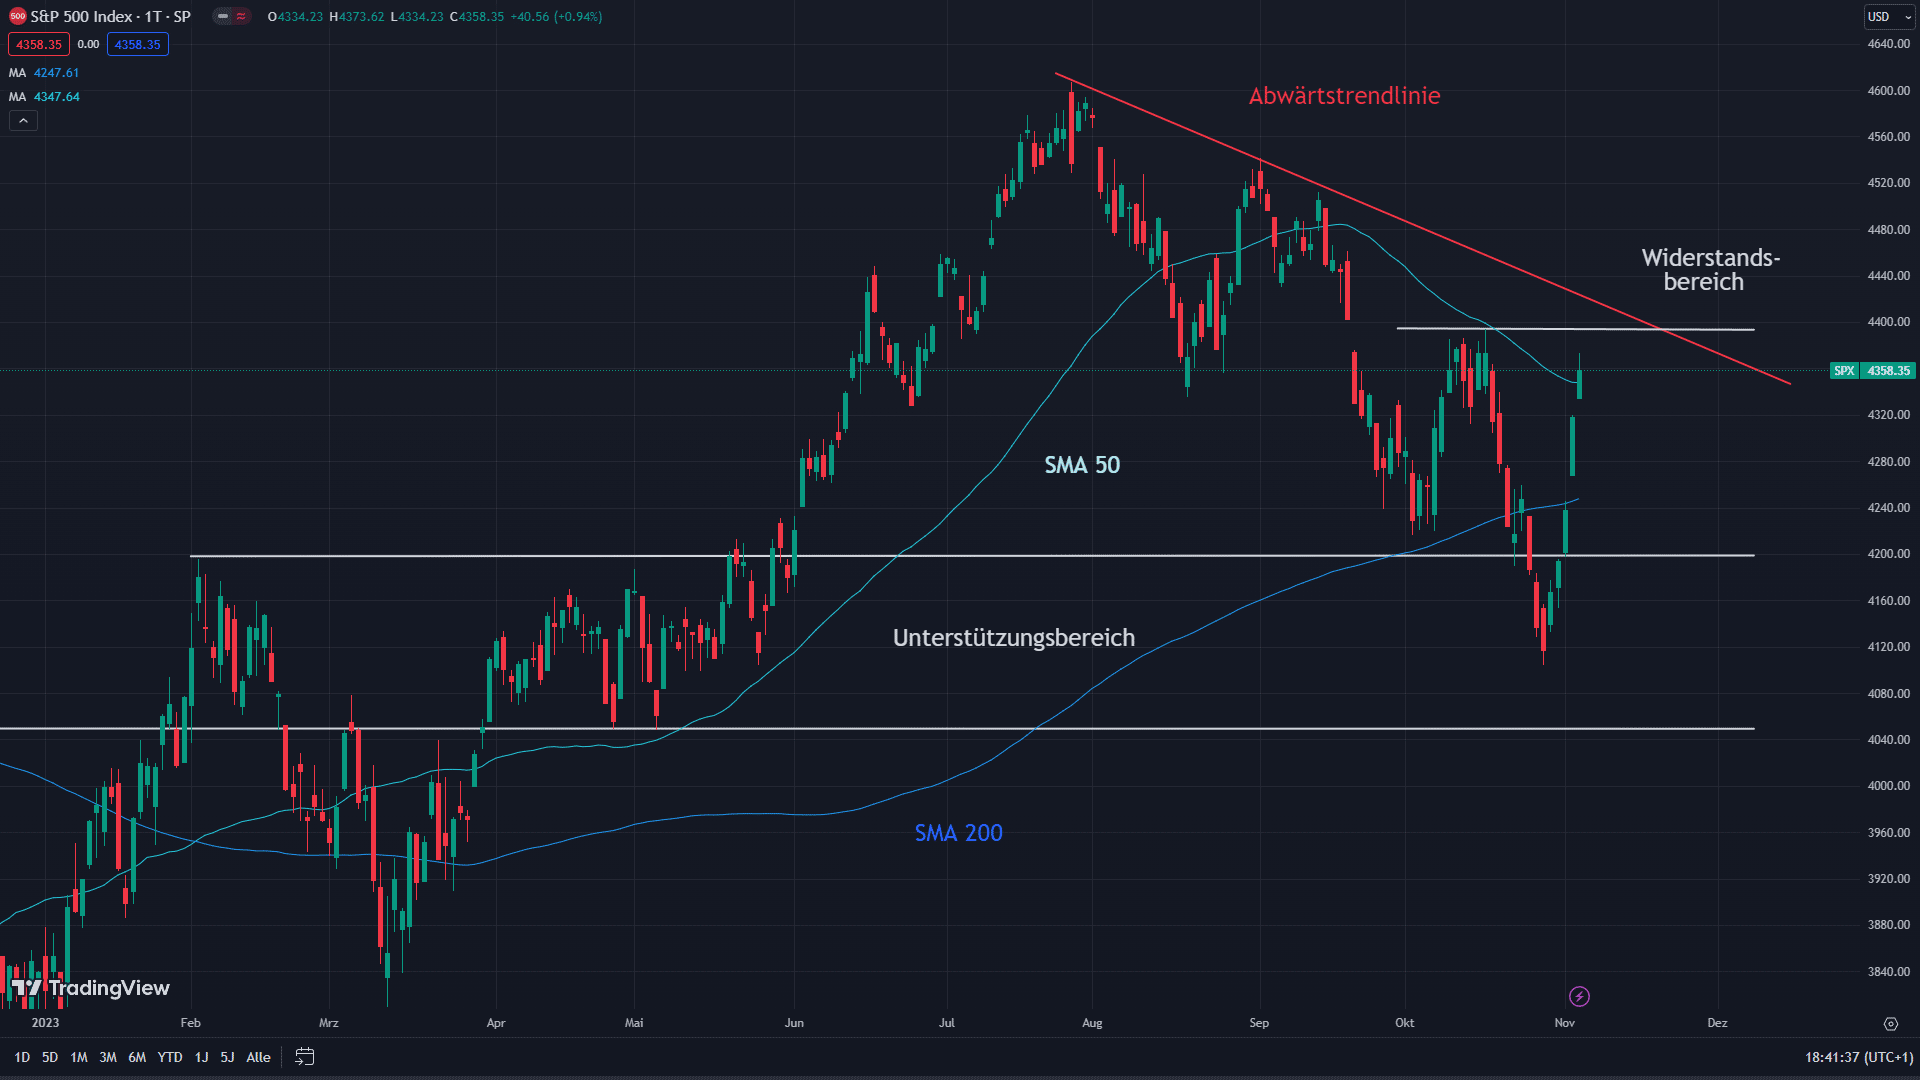Select the MA 4247.61 indicator legend
This screenshot has height=1080, width=1920.
(44, 73)
